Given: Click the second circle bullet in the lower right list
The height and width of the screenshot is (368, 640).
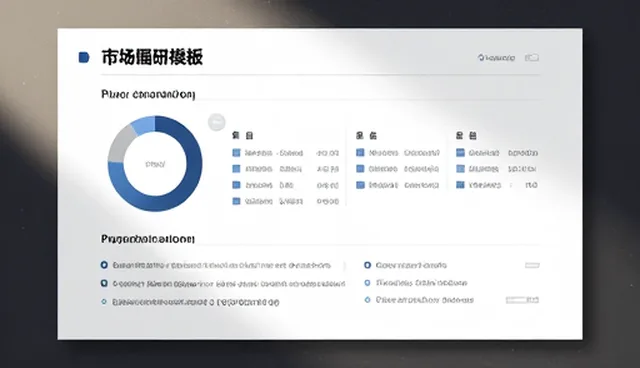Looking at the screenshot, I should 367,283.
